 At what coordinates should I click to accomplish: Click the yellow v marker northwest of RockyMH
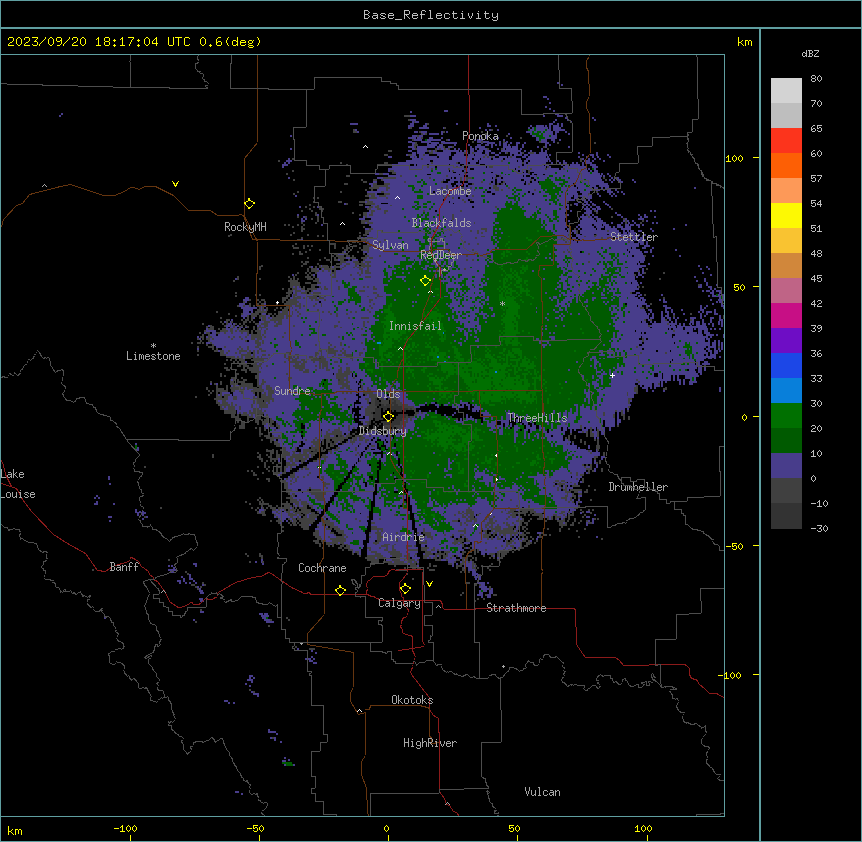pyautogui.click(x=175, y=184)
